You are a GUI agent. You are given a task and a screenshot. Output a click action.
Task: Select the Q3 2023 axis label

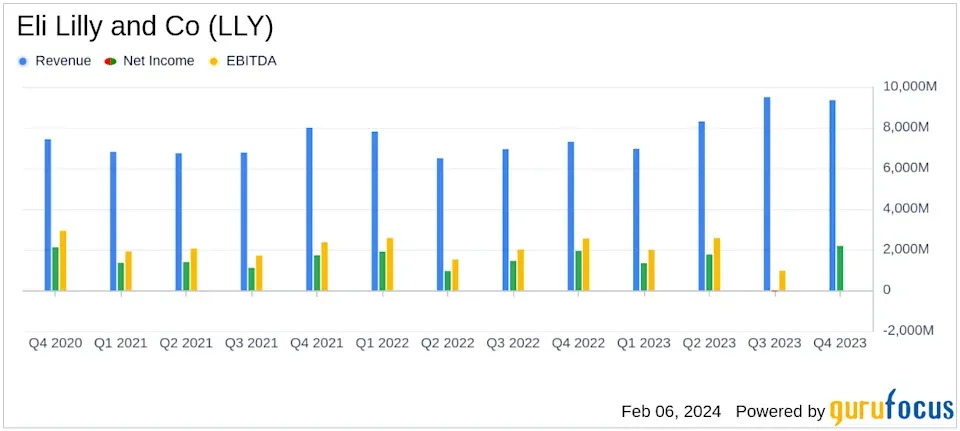click(774, 343)
